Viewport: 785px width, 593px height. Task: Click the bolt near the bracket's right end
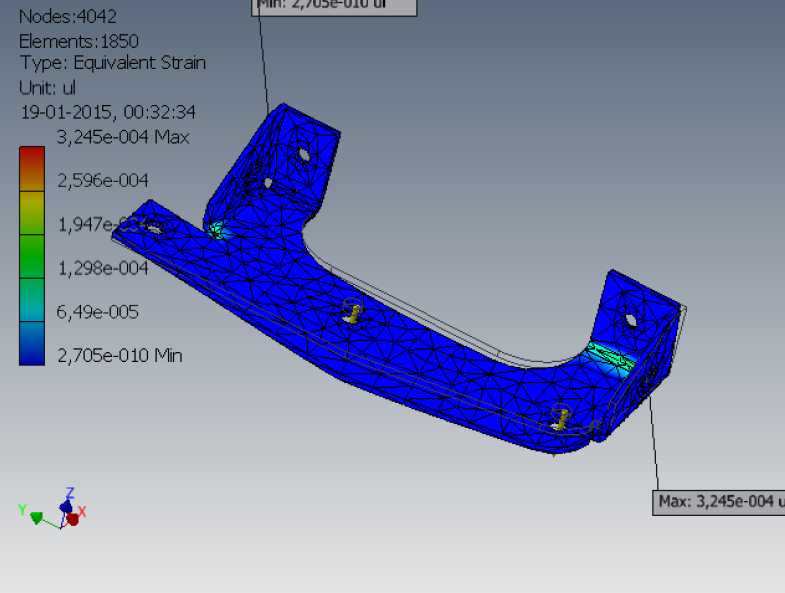tap(561, 420)
